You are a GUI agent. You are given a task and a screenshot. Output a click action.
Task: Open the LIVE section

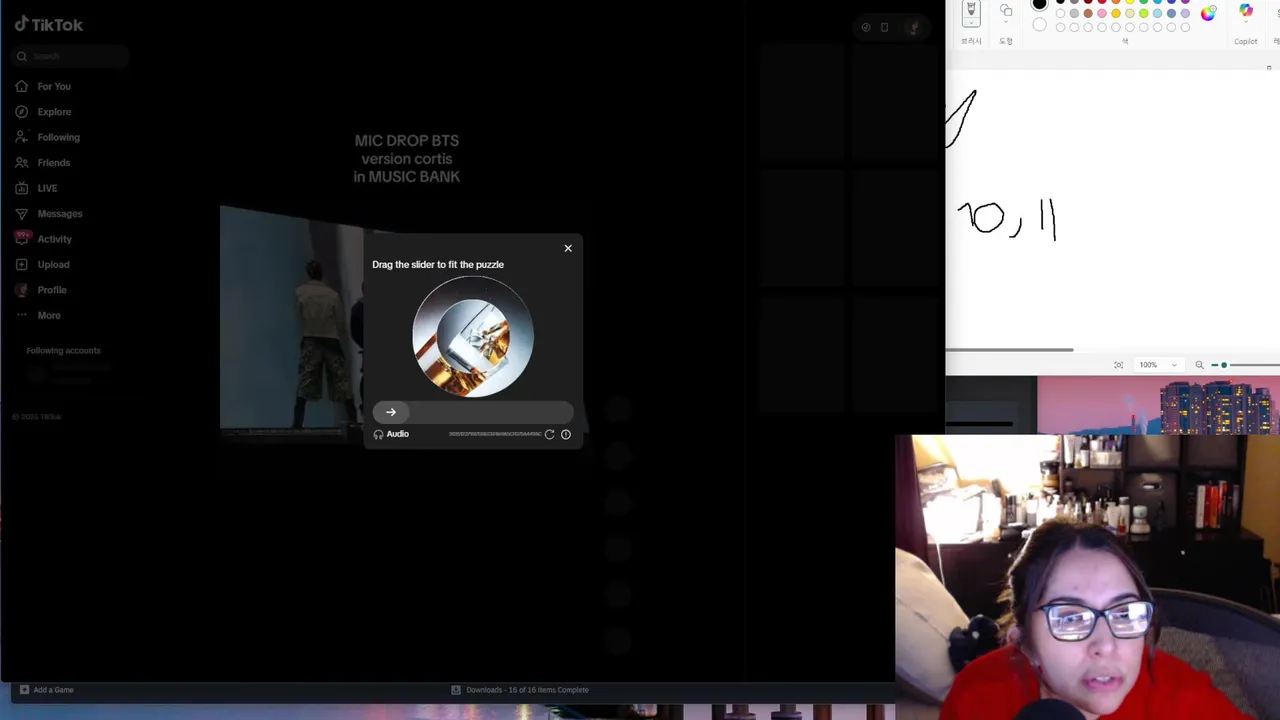pyautogui.click(x=36, y=188)
